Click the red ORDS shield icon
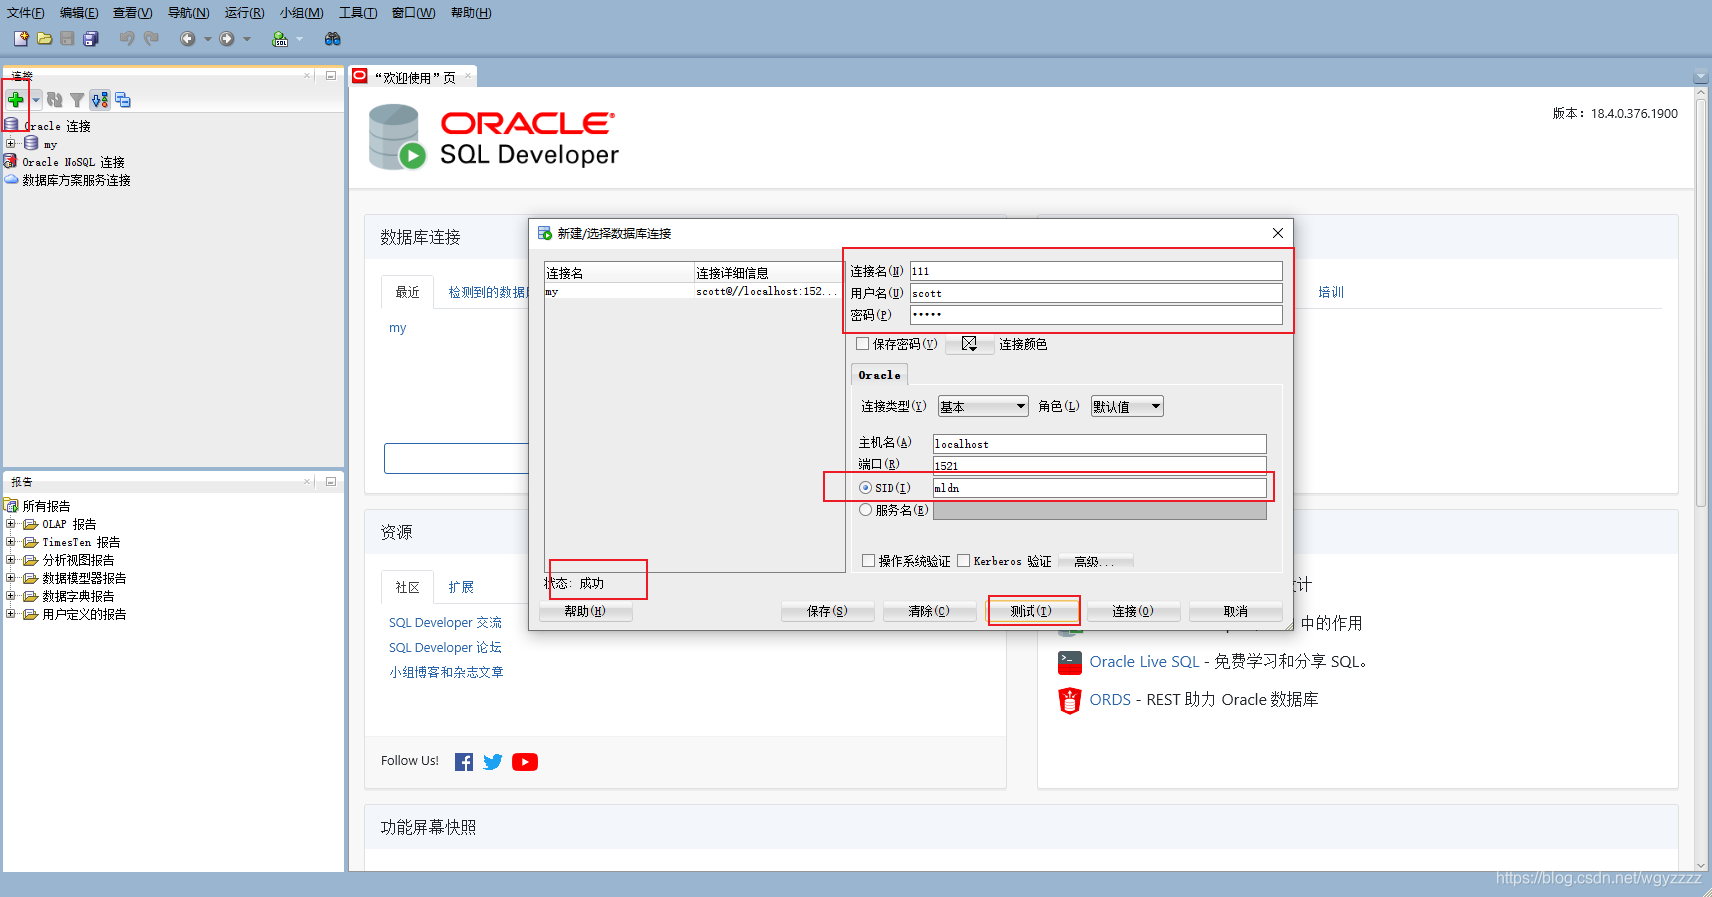 1070,700
